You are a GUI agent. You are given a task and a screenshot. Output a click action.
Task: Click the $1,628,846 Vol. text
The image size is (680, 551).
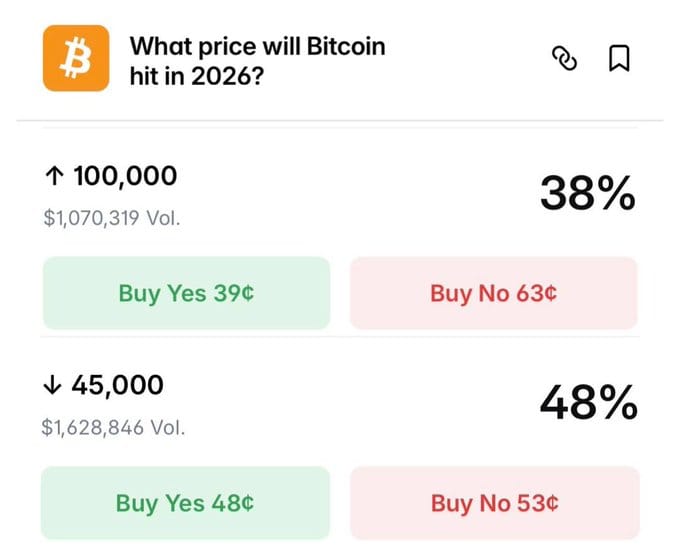coord(113,427)
